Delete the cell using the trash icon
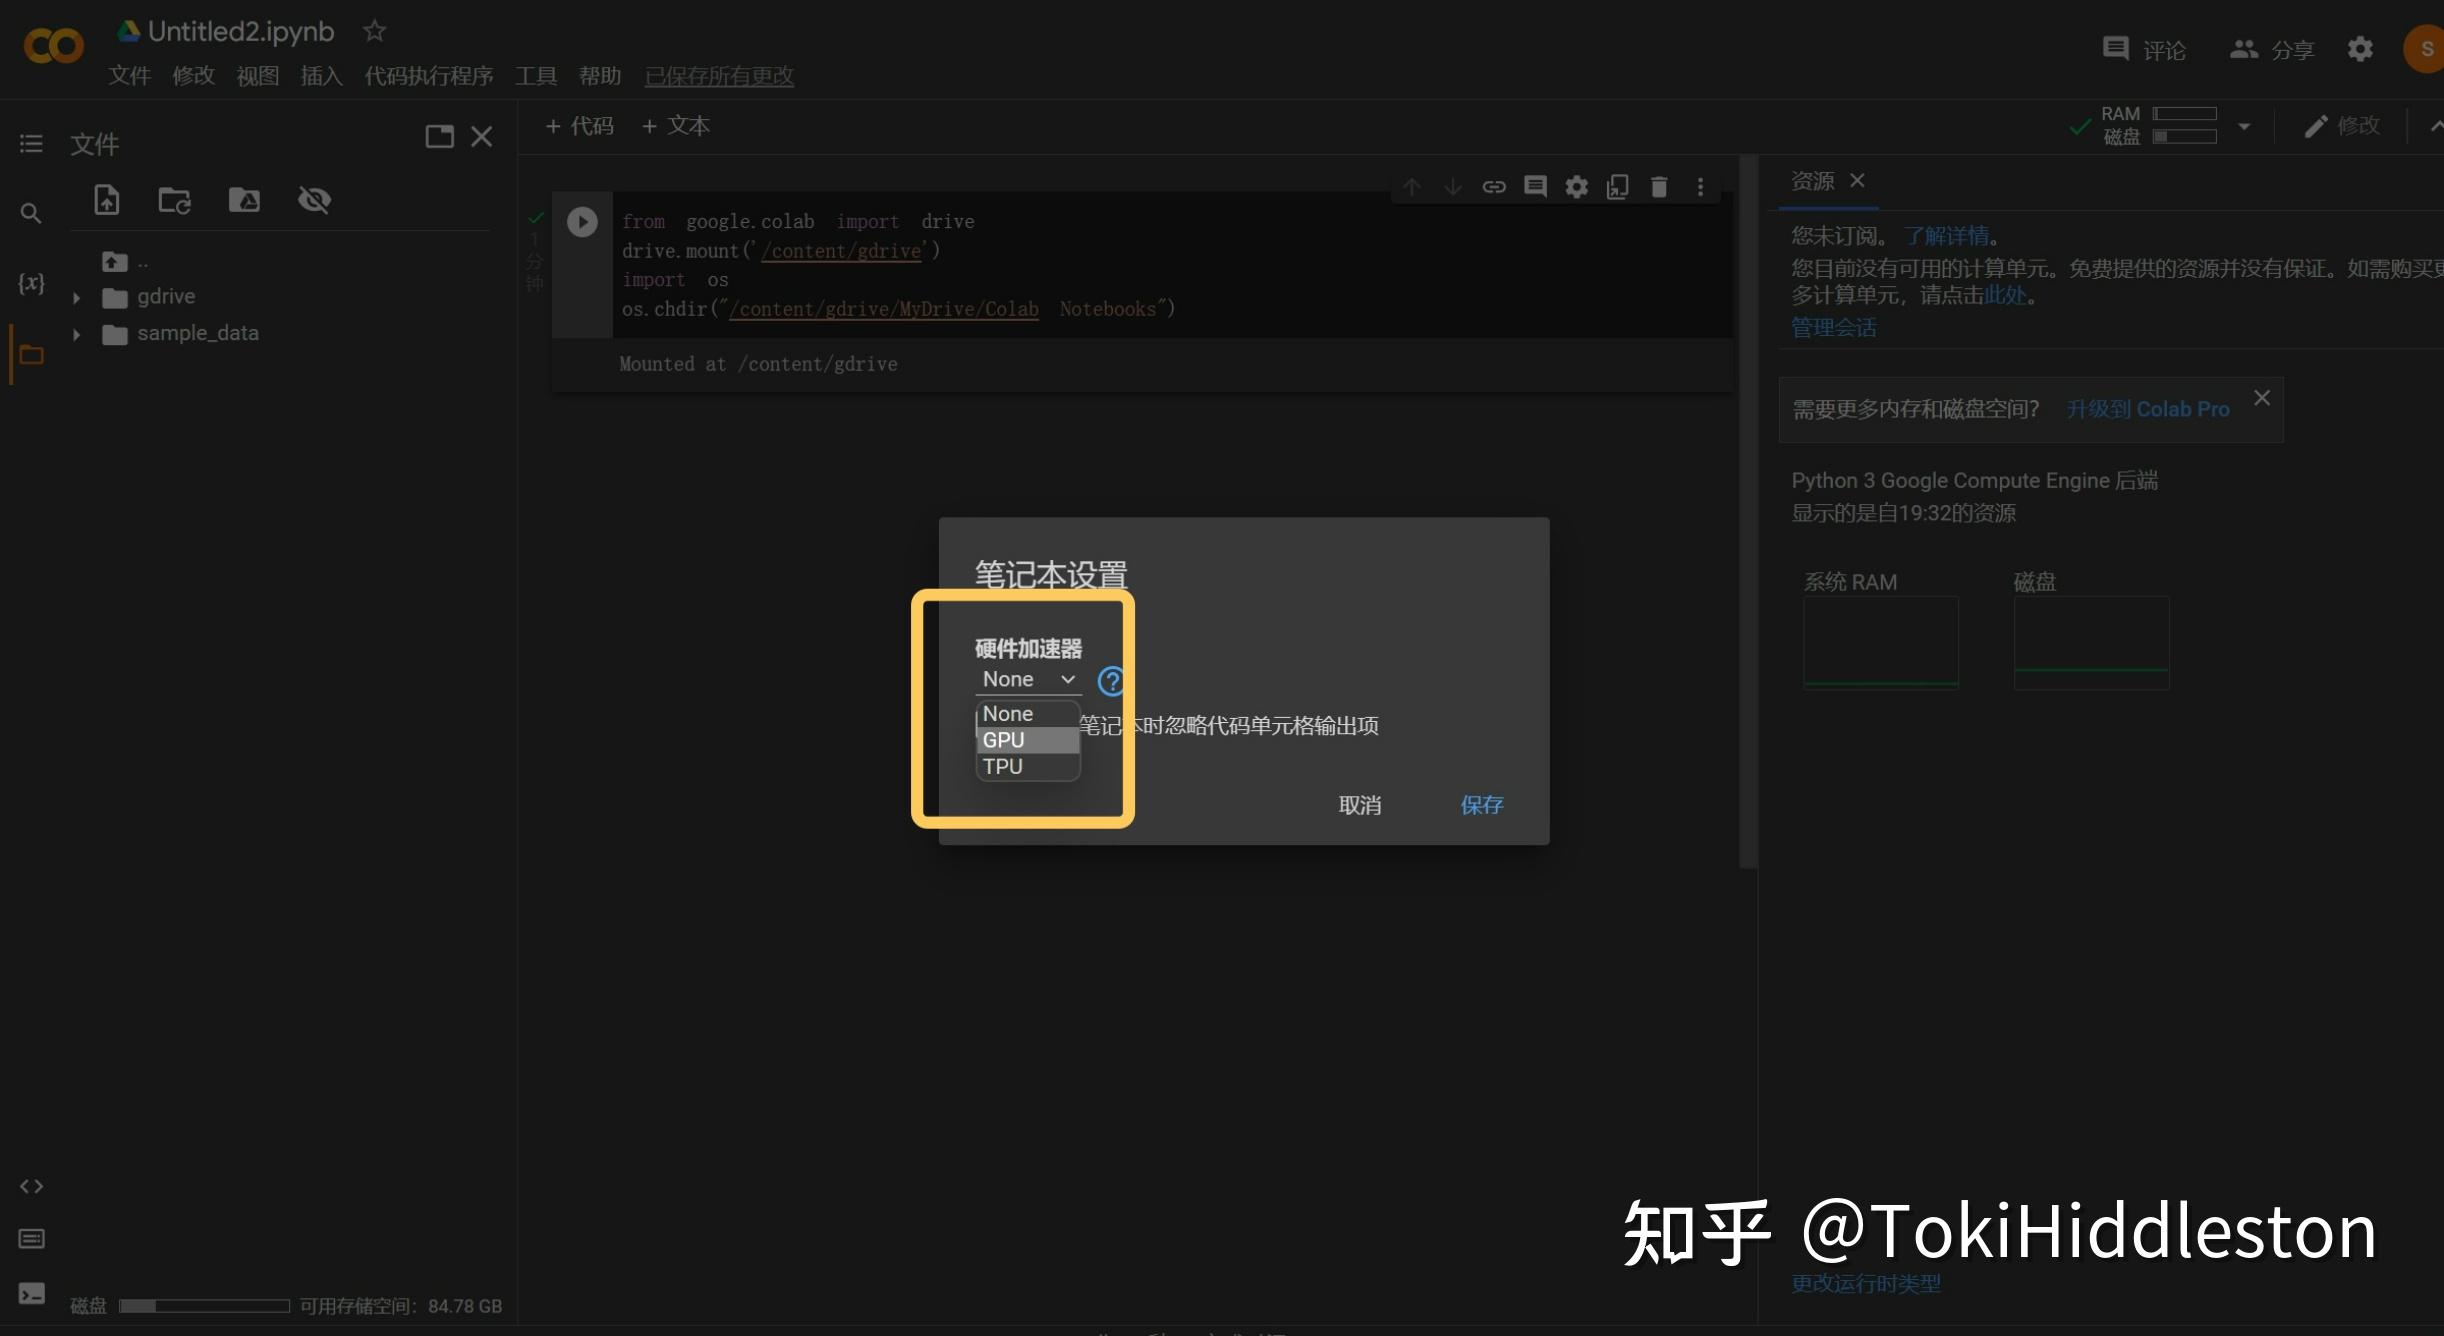This screenshot has width=2444, height=1336. point(1659,186)
